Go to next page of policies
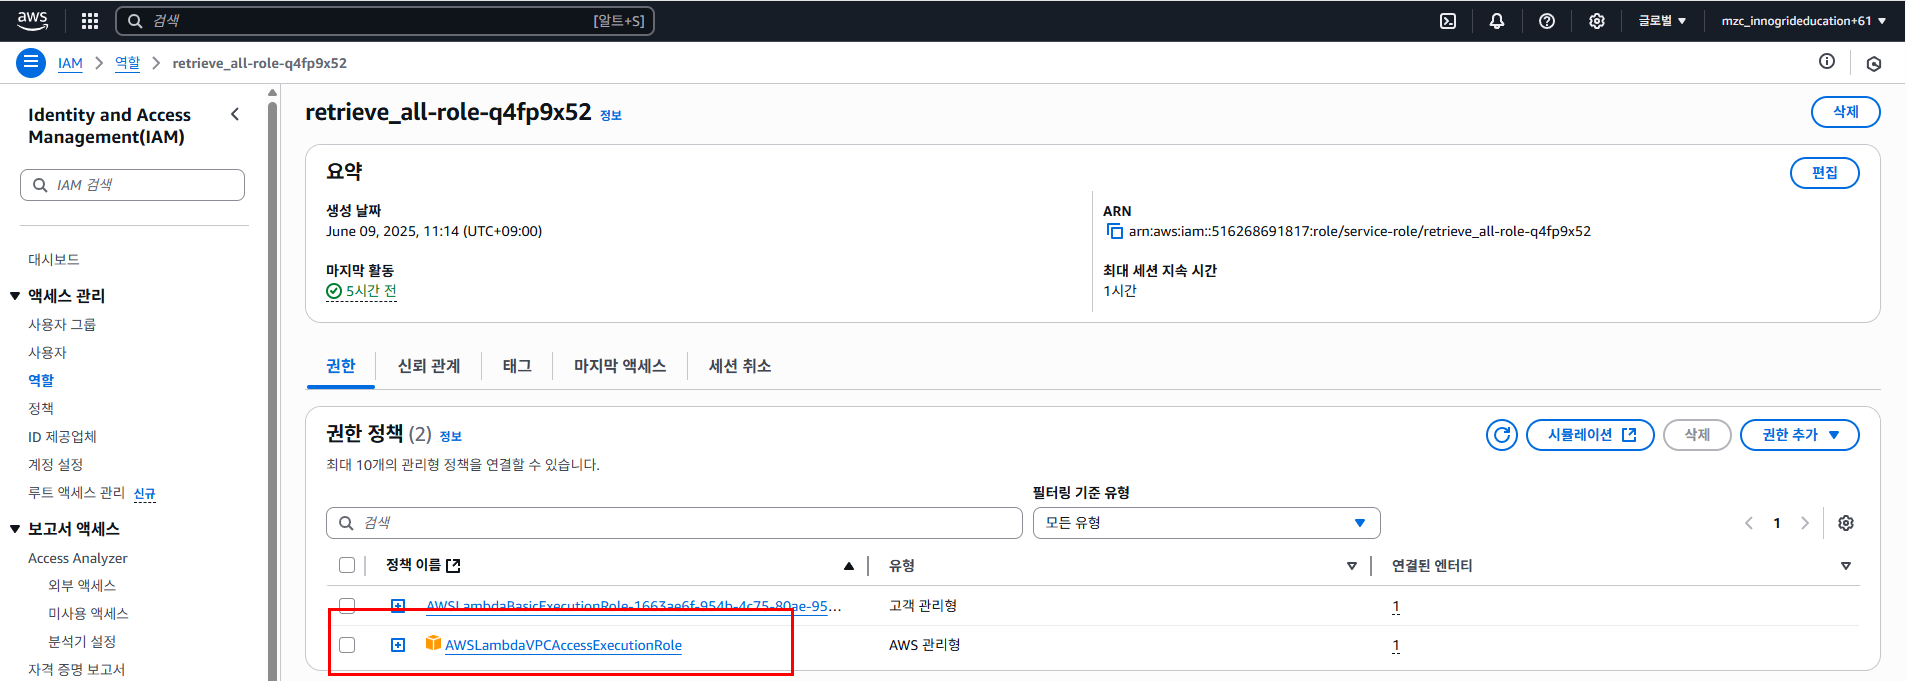Screen dimensions: 1906x681 (x=1805, y=523)
